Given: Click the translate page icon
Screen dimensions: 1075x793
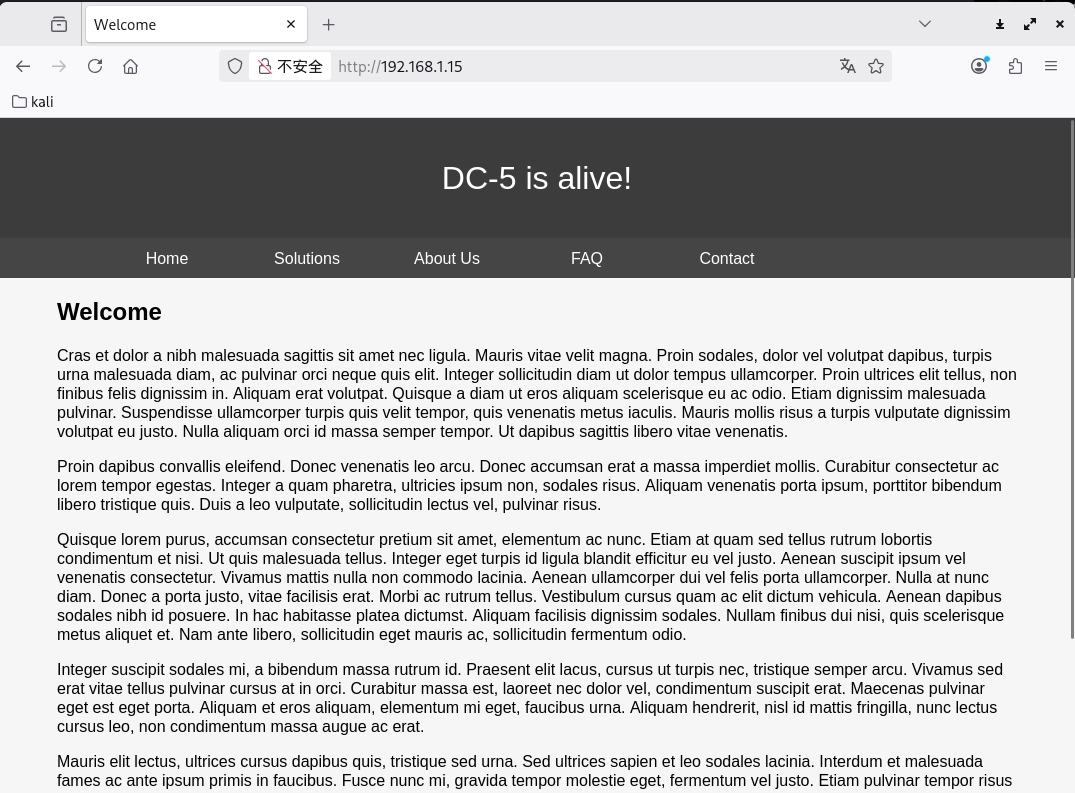Looking at the screenshot, I should click(848, 66).
